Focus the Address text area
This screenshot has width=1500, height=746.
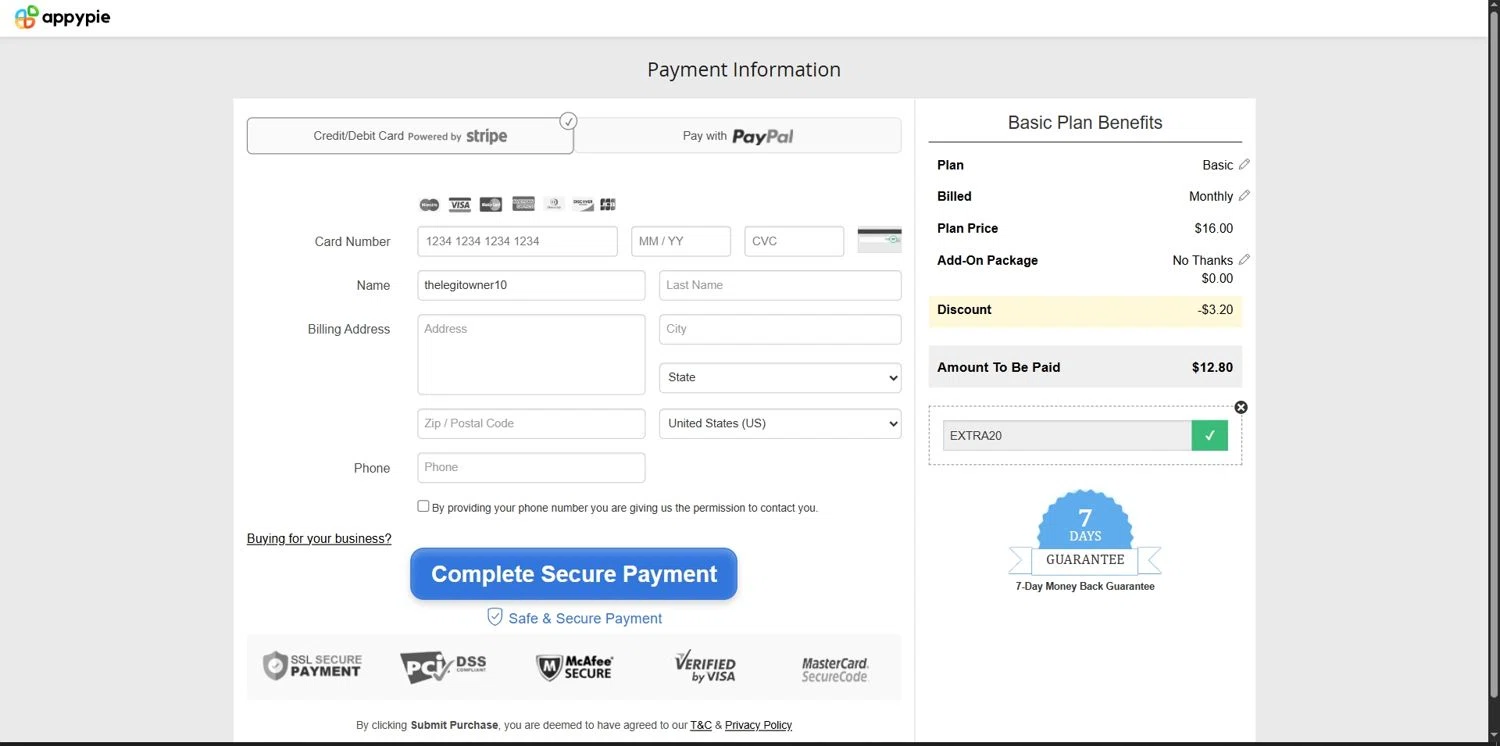(531, 355)
